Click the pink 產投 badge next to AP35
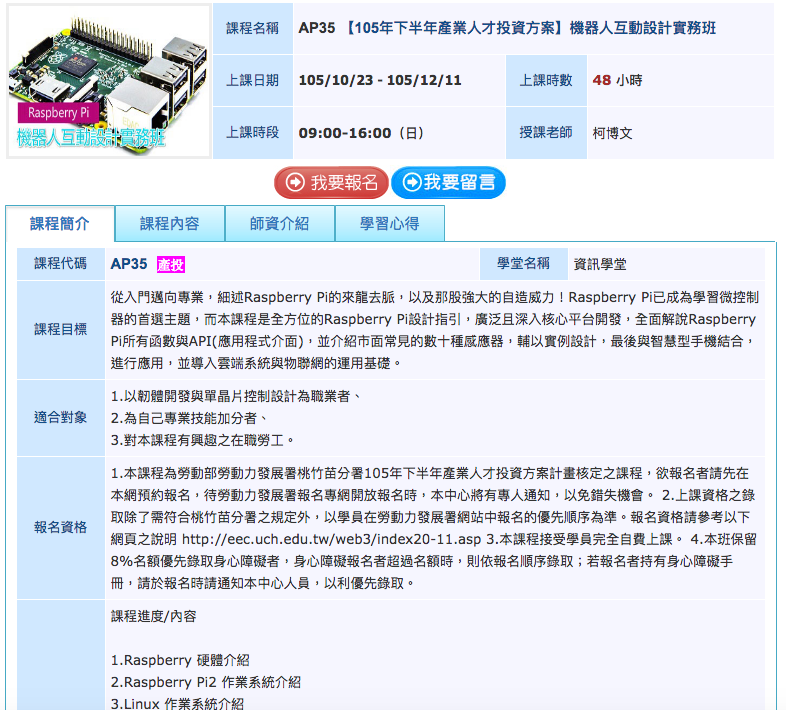The width and height of the screenshot is (786, 710). coord(171,265)
